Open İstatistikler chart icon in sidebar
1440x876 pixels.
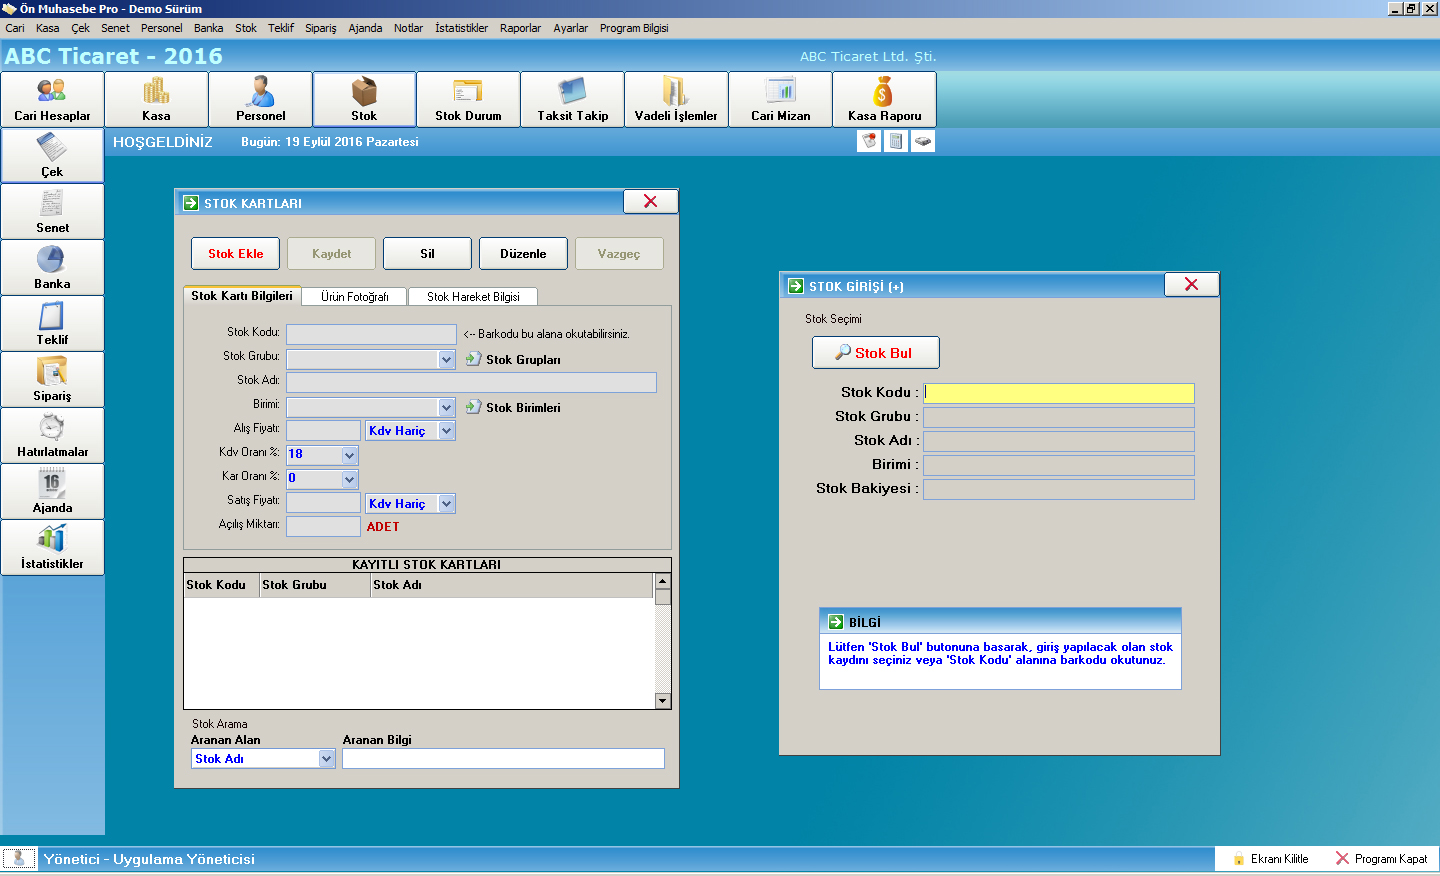pyautogui.click(x=52, y=547)
